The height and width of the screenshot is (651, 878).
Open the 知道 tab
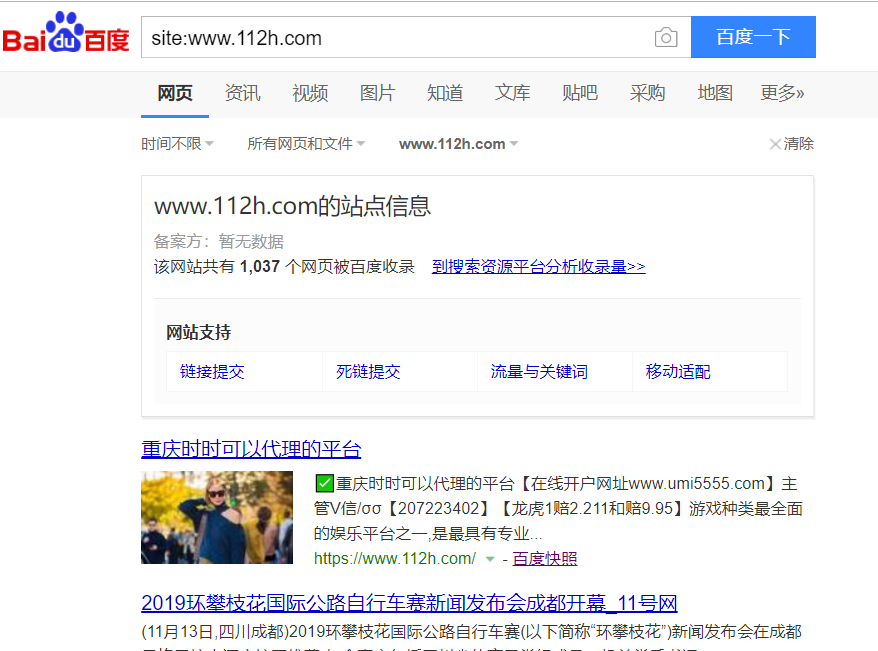click(445, 93)
